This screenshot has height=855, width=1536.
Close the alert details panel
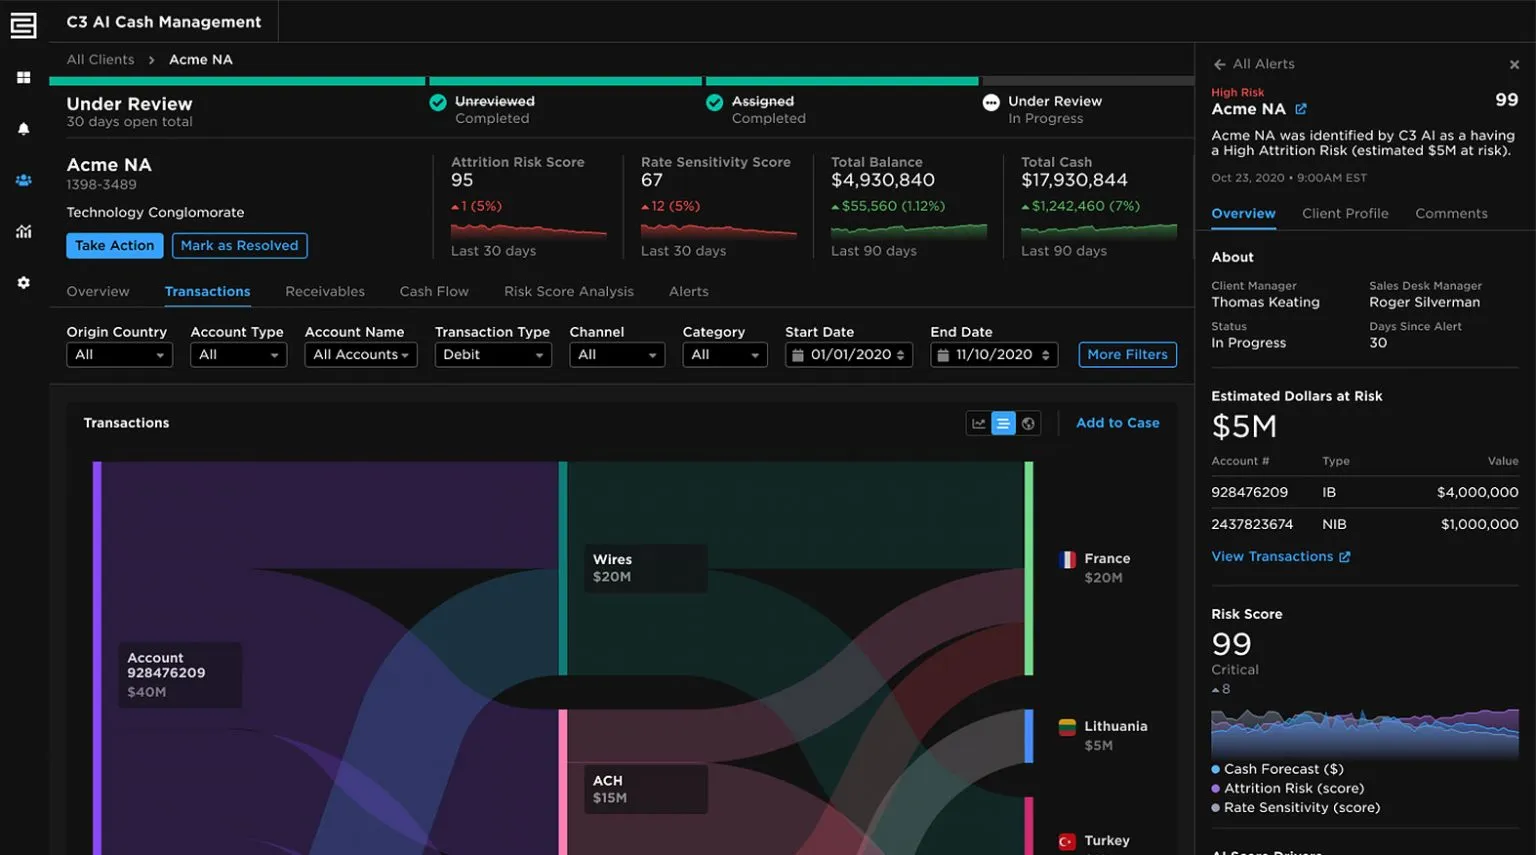pyautogui.click(x=1514, y=65)
